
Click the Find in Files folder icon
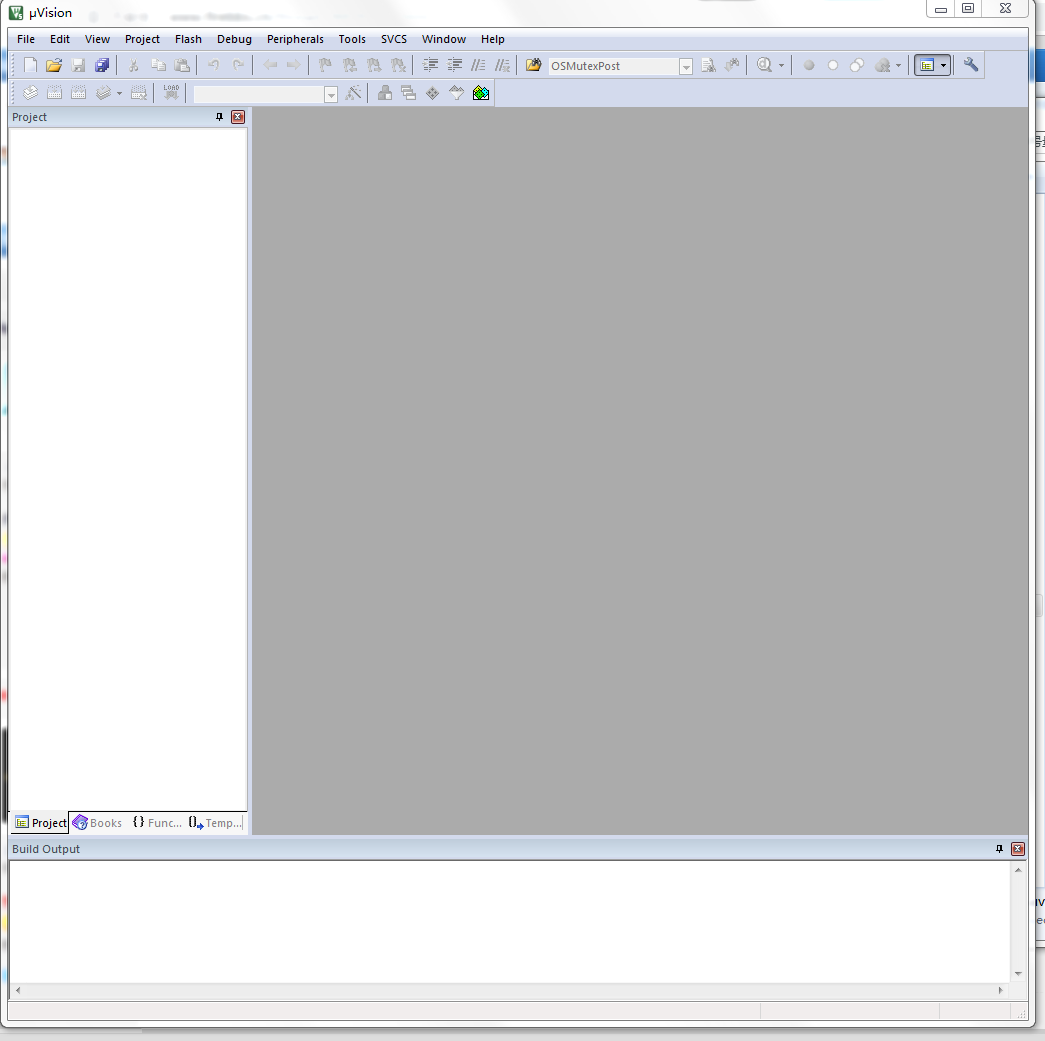pyautogui.click(x=534, y=66)
